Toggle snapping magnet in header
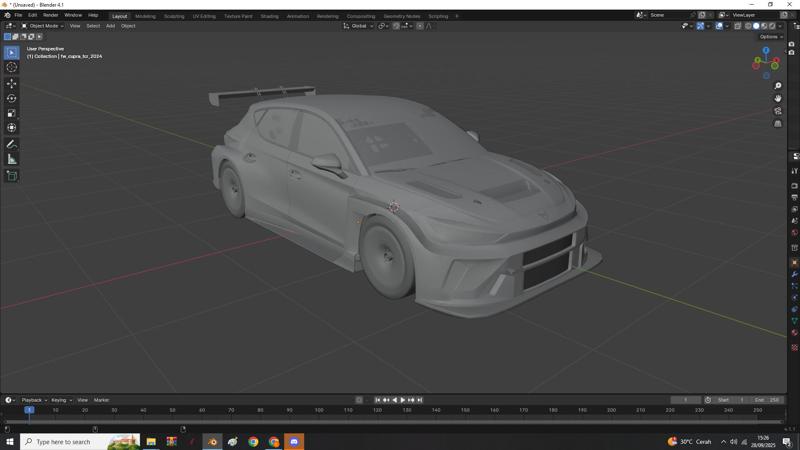Viewport: 800px width, 450px height. [396, 26]
